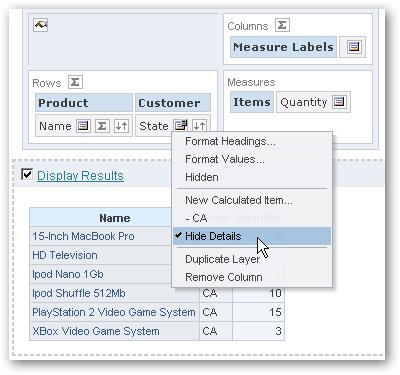Open Measure Labels properties icon
The height and width of the screenshot is (375, 400).
[x=354, y=47]
